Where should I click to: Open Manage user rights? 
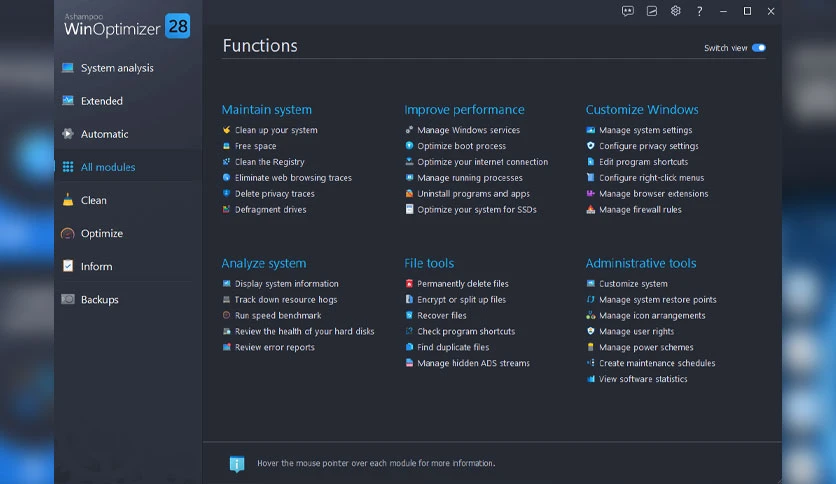tap(636, 331)
